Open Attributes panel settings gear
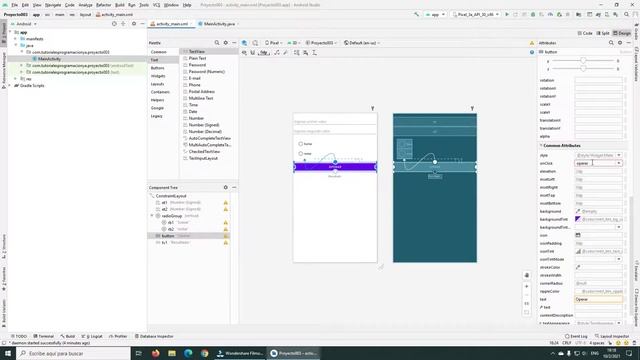Image resolution: width=640 pixels, height=360 pixels. point(620,42)
